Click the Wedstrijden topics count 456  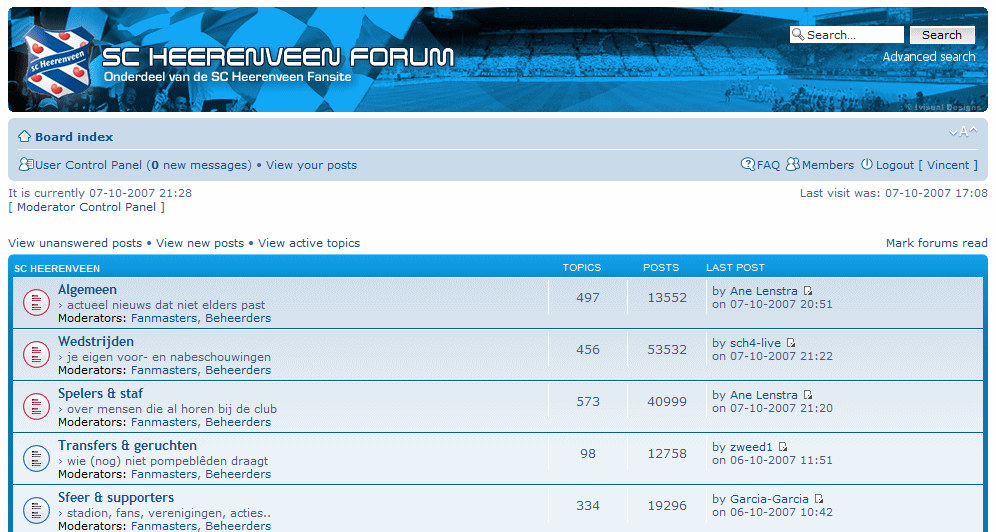pos(588,349)
